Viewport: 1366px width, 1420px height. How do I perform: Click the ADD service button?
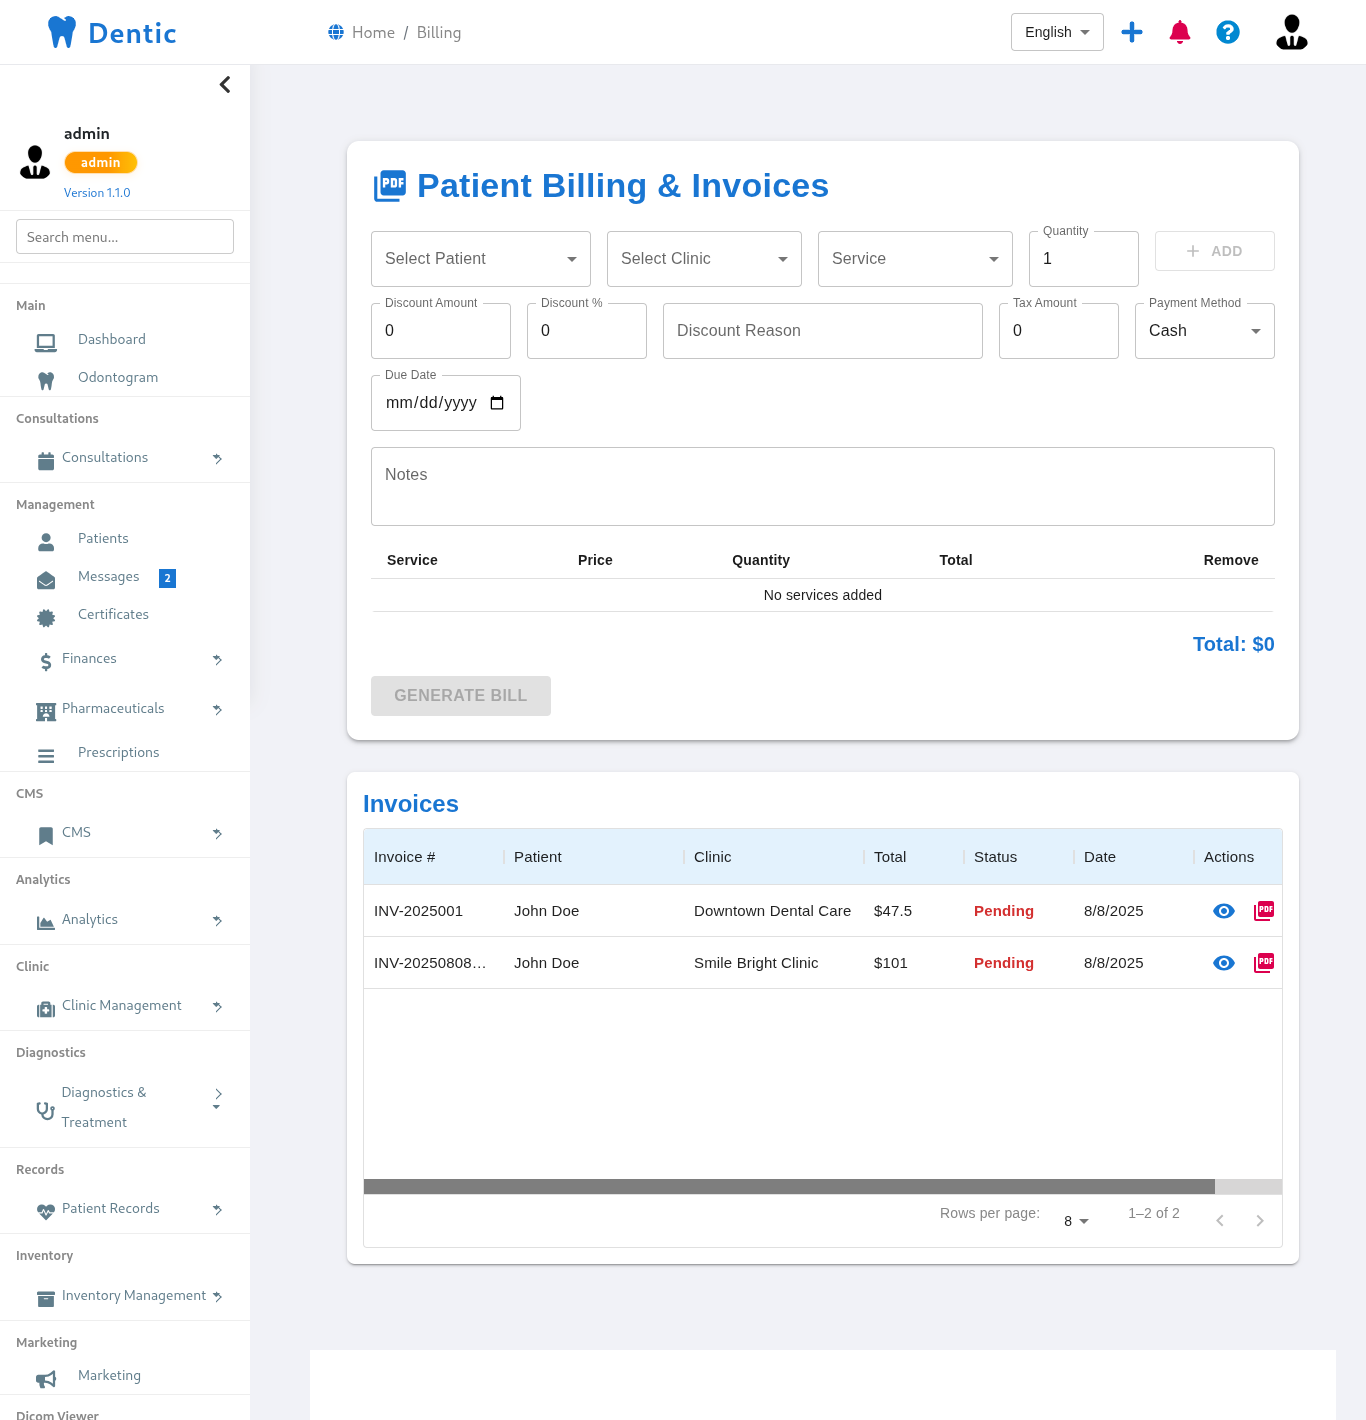[1214, 251]
